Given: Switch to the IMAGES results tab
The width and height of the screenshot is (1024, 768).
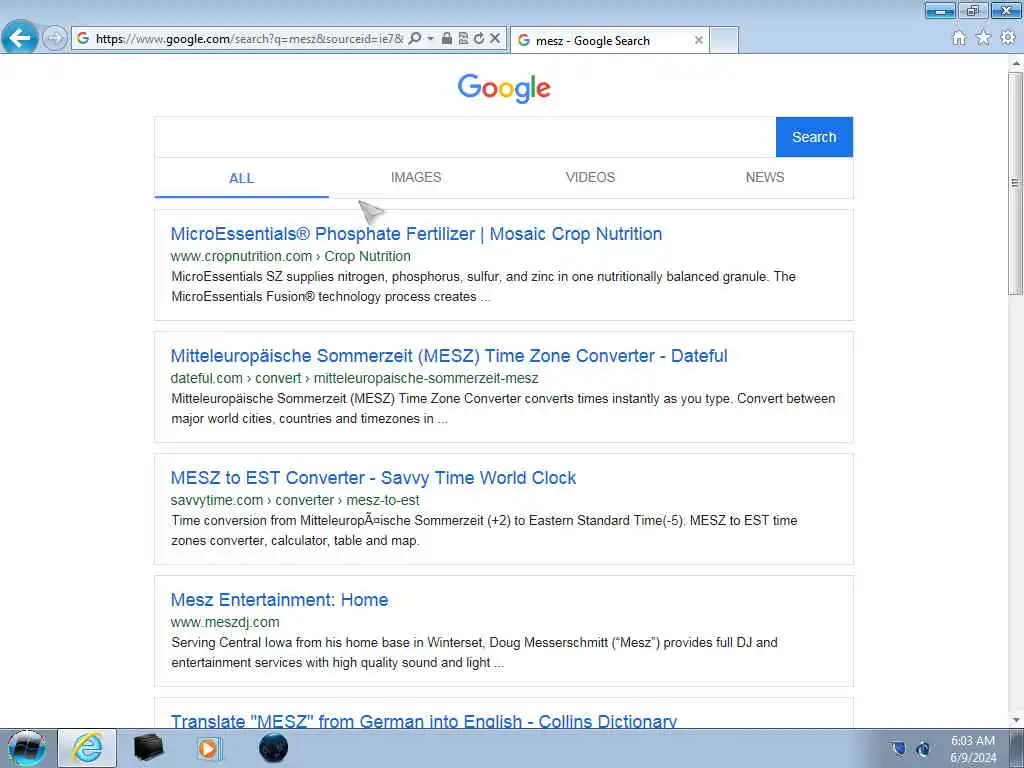Looking at the screenshot, I should click(416, 177).
